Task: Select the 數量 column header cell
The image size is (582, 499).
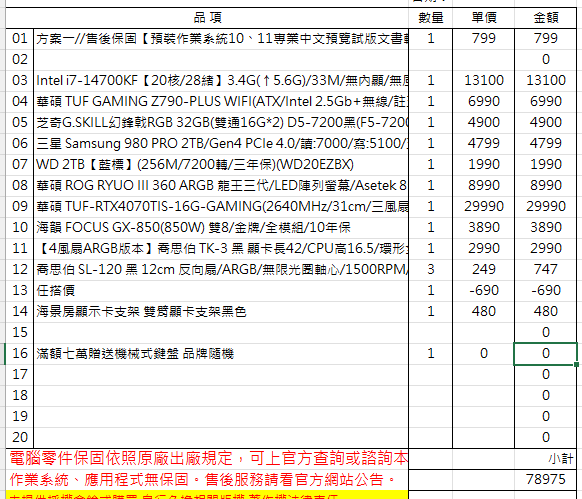Action: coord(431,17)
